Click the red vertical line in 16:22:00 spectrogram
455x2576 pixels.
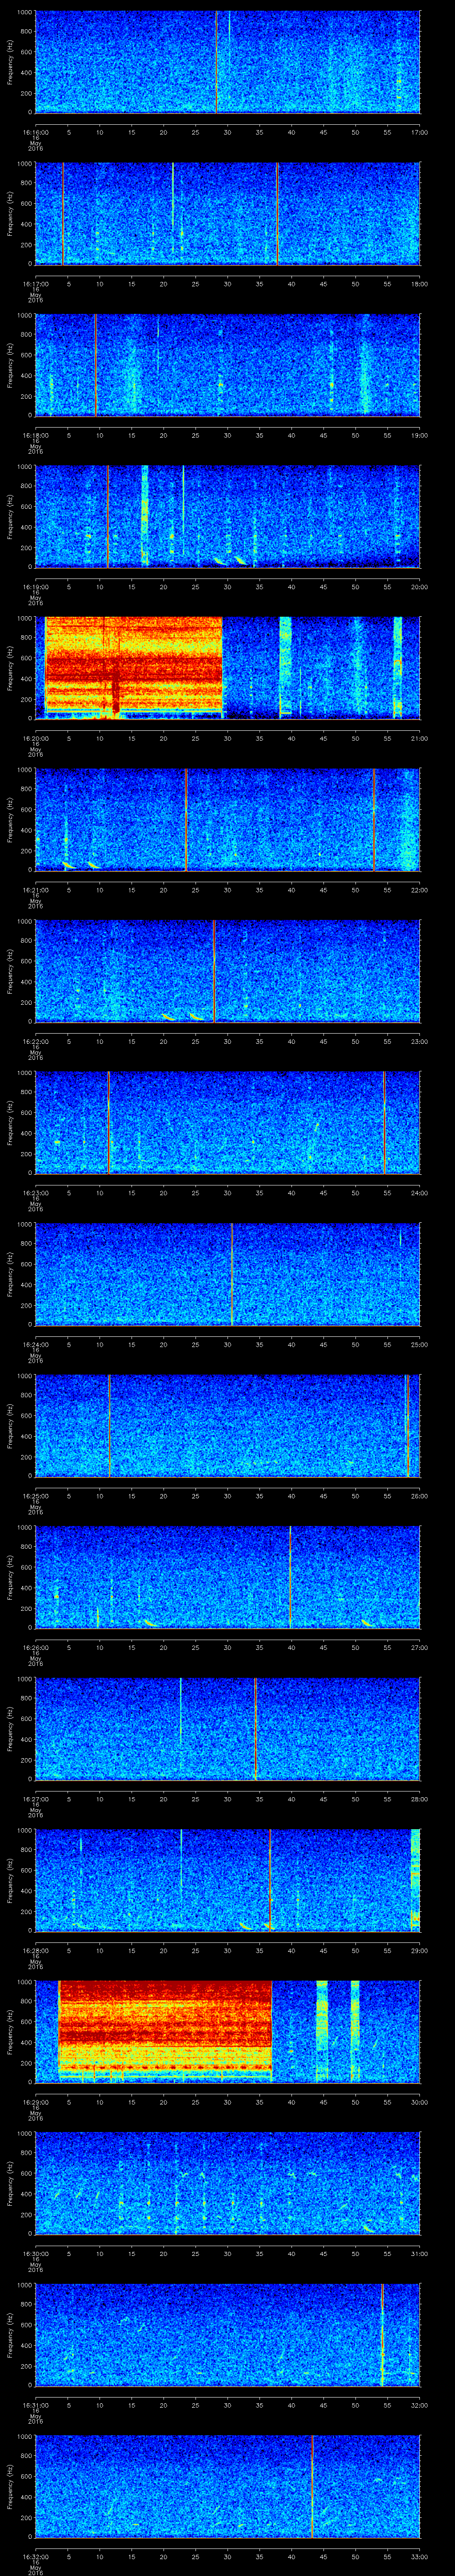click(214, 970)
